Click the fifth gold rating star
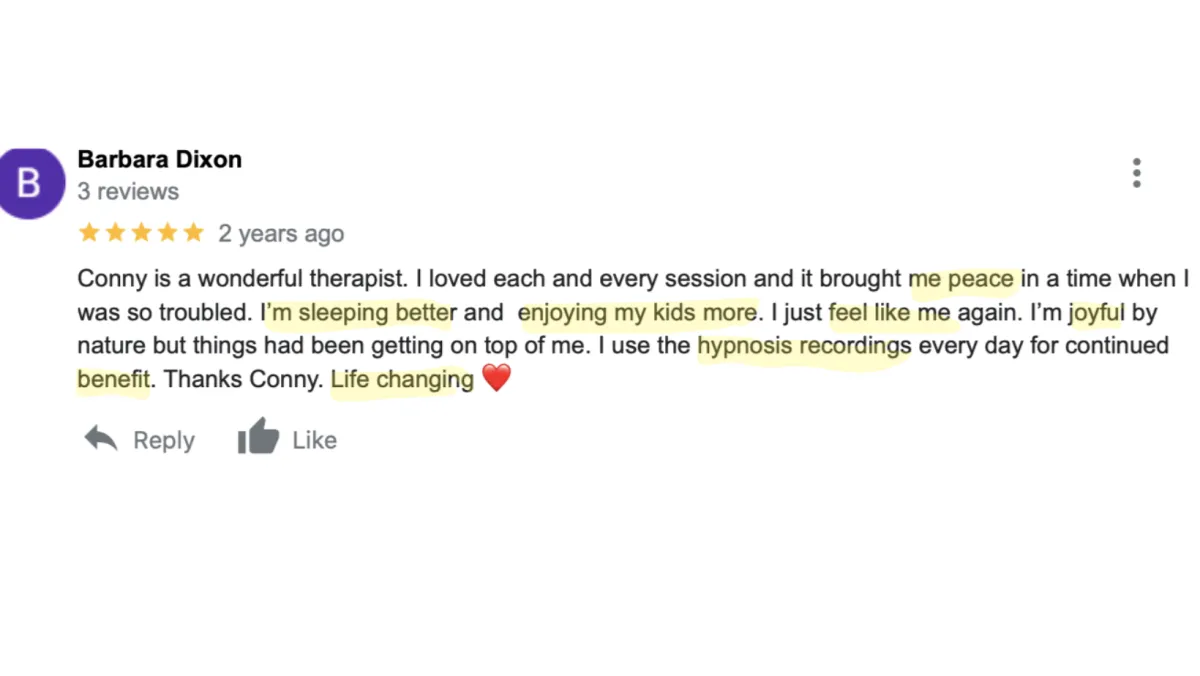Image resolution: width=1200 pixels, height=676 pixels. coord(193,233)
